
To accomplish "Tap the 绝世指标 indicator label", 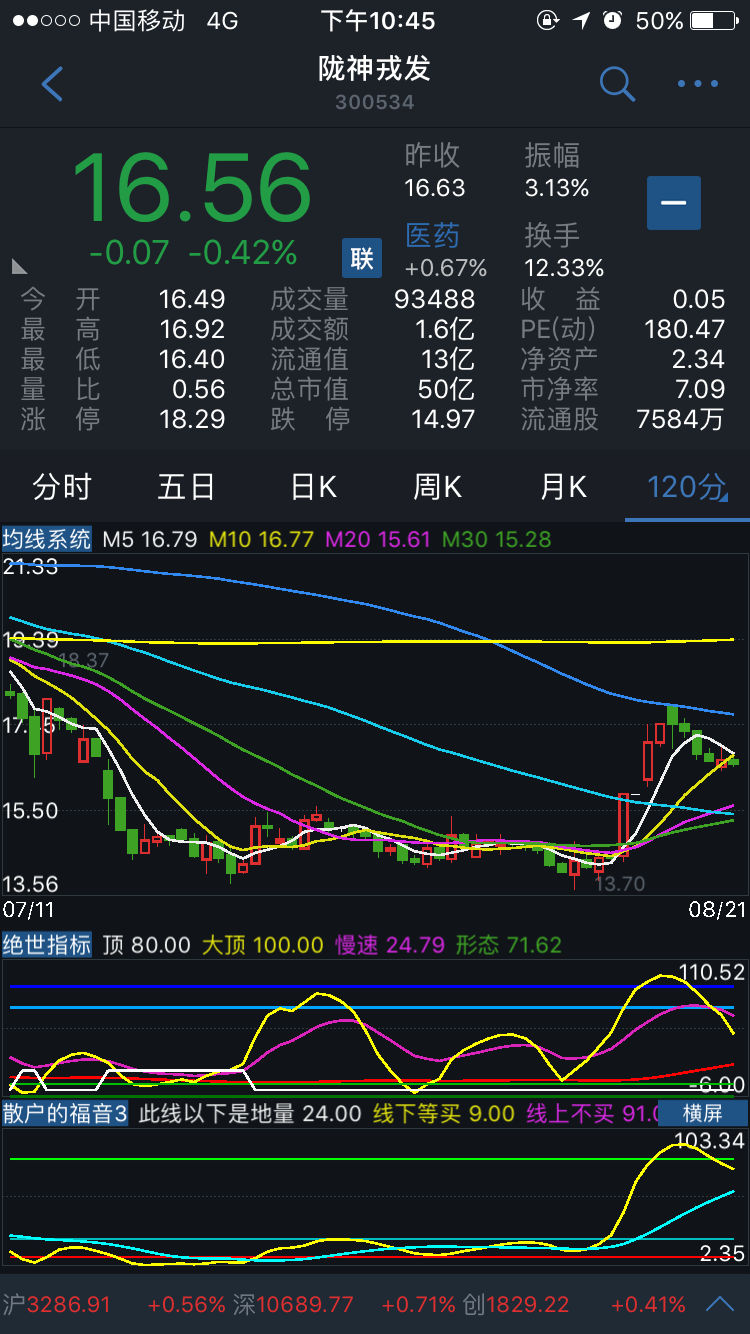I will [47, 945].
